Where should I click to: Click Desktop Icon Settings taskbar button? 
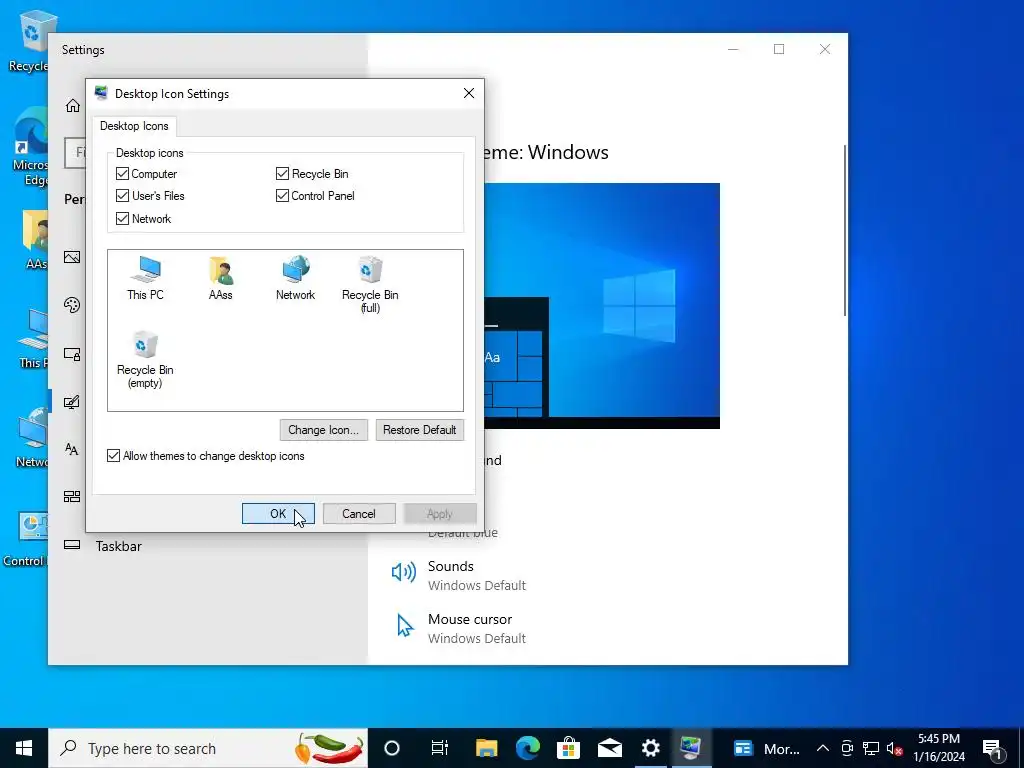(x=691, y=748)
